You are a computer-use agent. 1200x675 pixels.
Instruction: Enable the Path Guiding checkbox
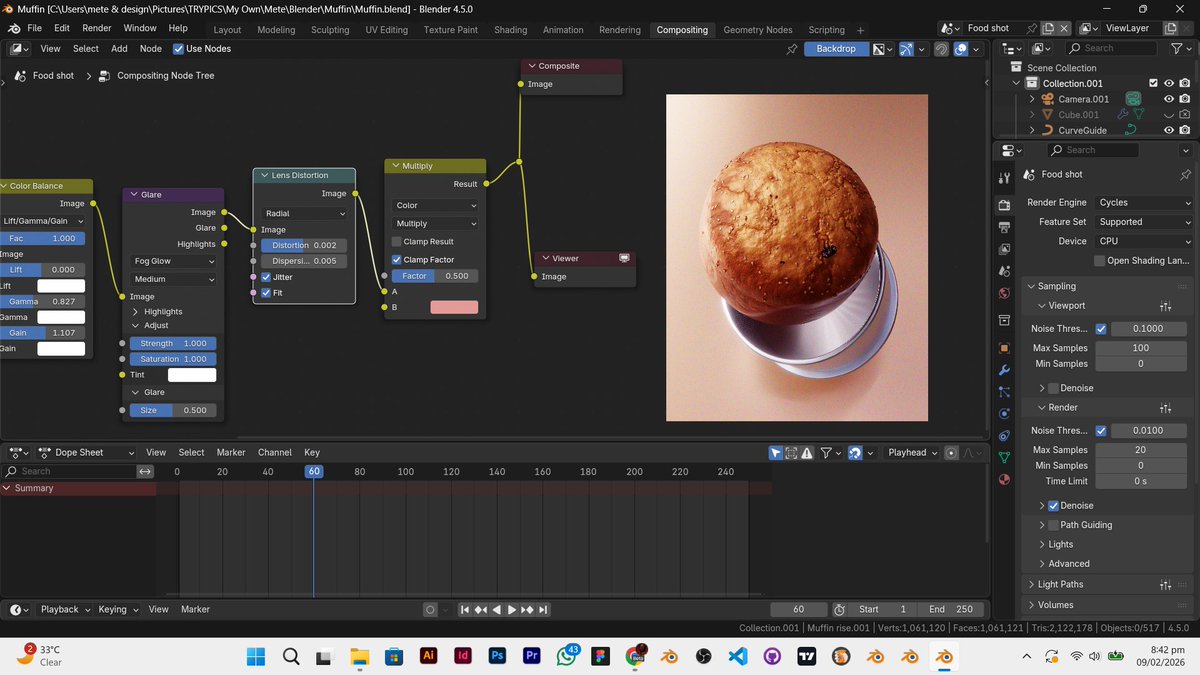(x=1053, y=525)
